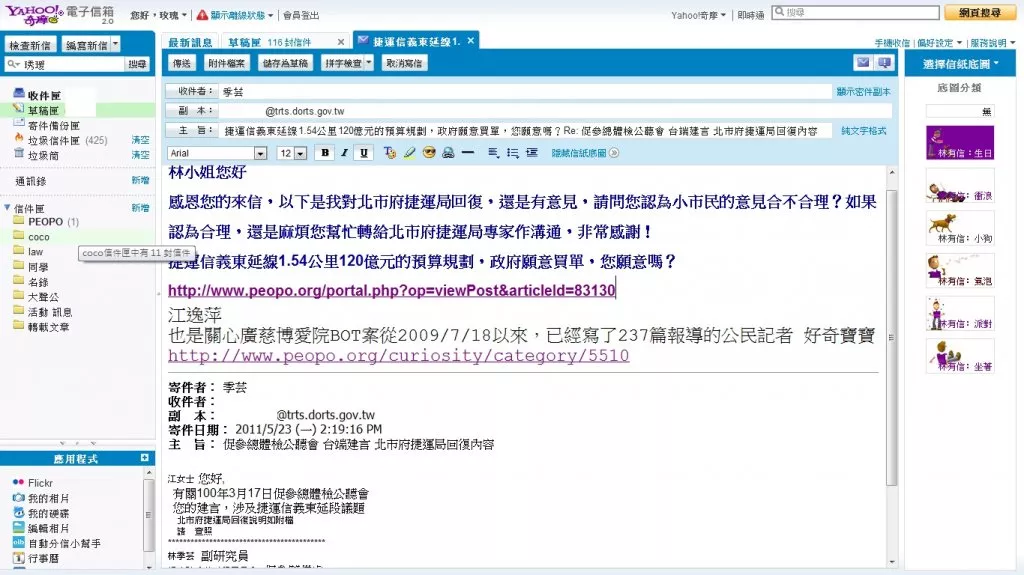Click the 附件檔案 attach file button
The height and width of the screenshot is (575, 1024).
(226, 63)
